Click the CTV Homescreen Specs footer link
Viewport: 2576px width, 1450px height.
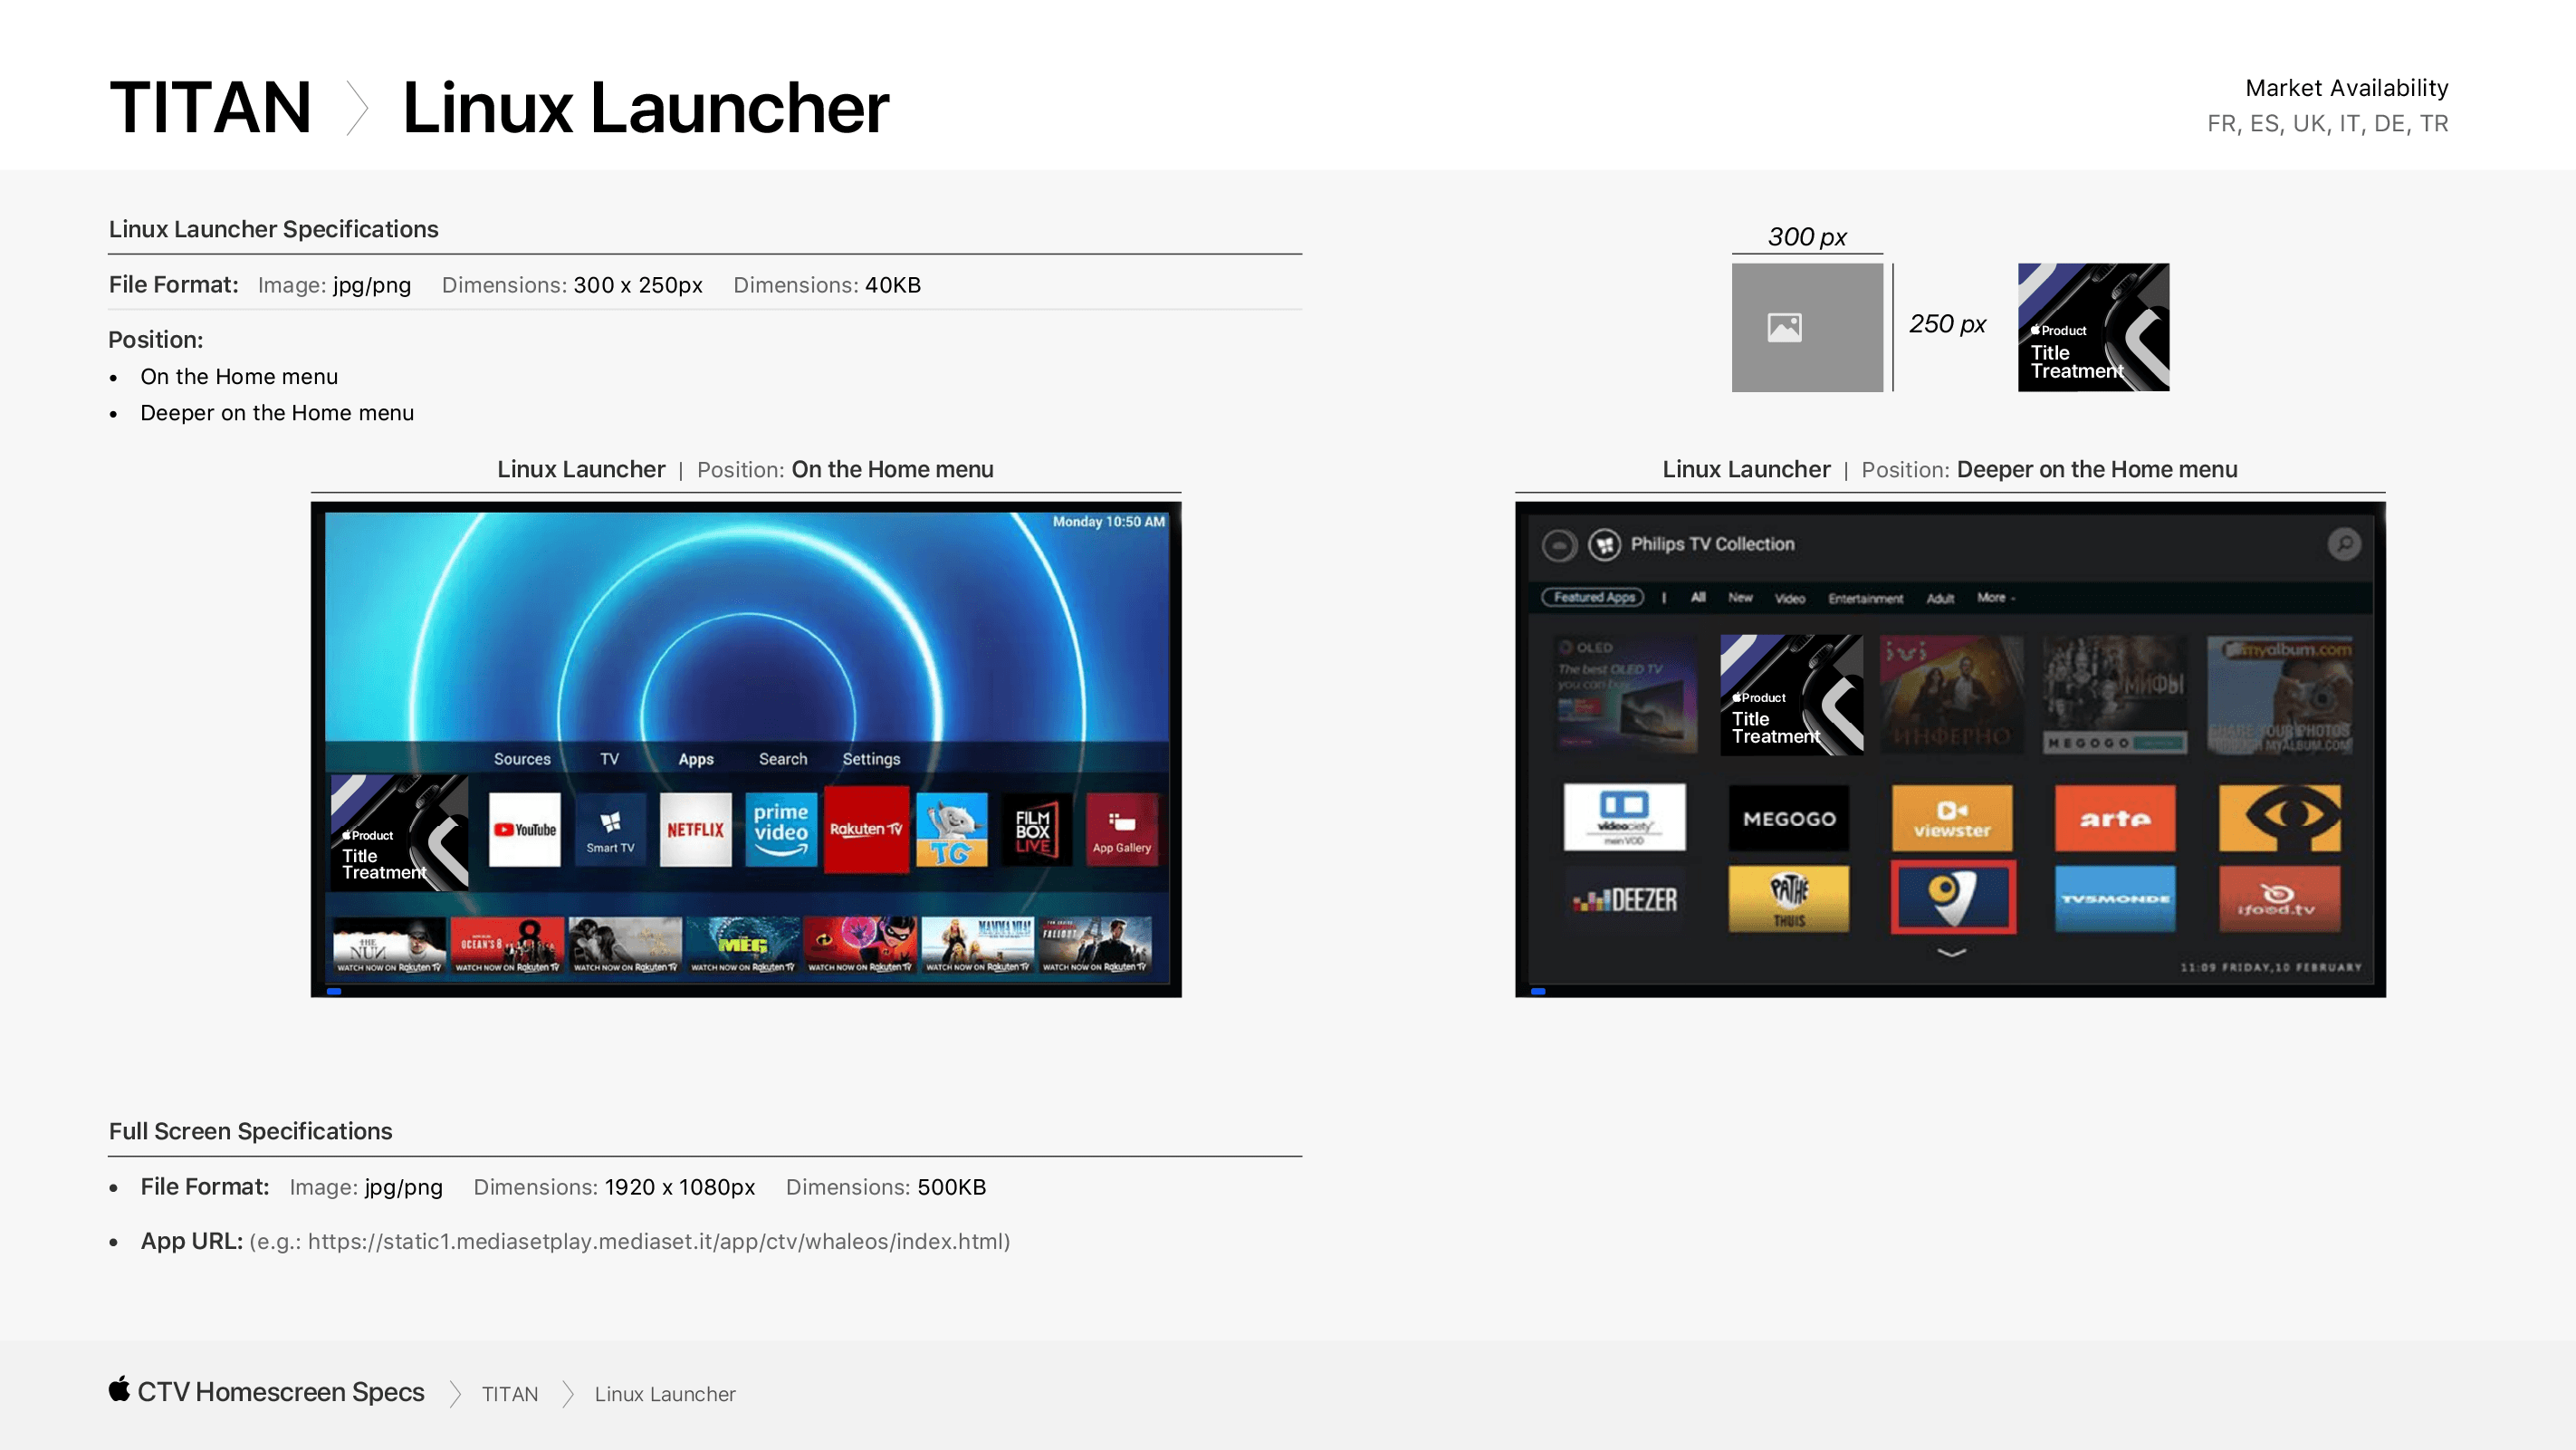click(280, 1392)
